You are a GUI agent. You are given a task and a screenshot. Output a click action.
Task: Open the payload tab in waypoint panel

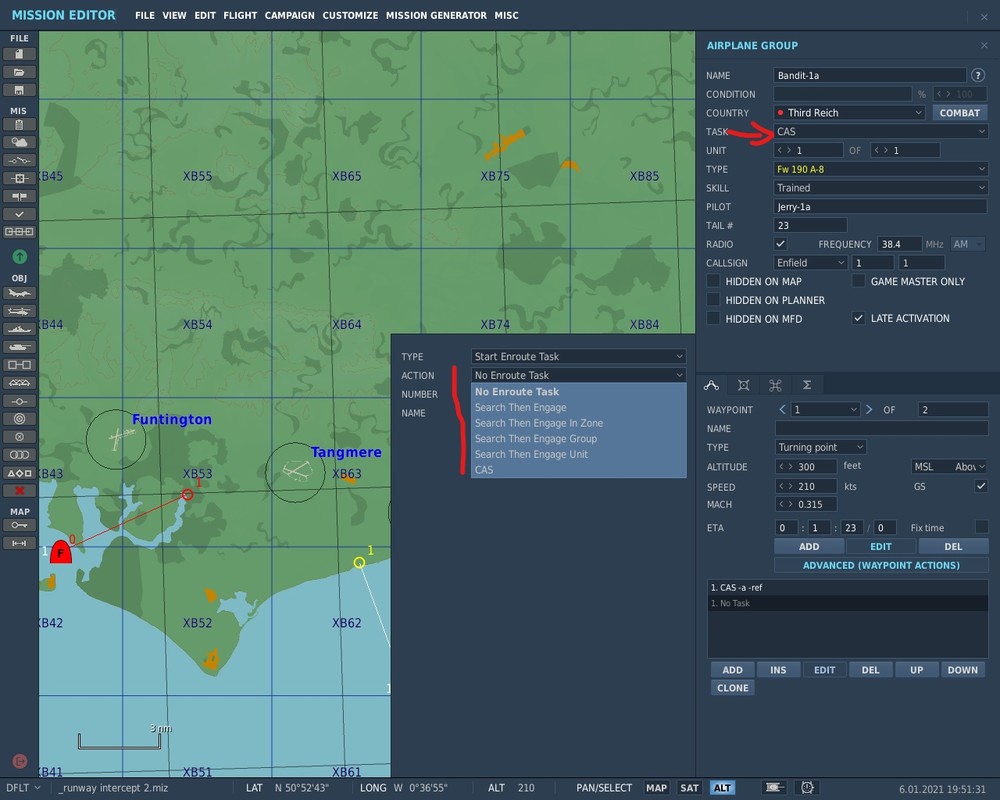(x=743, y=385)
